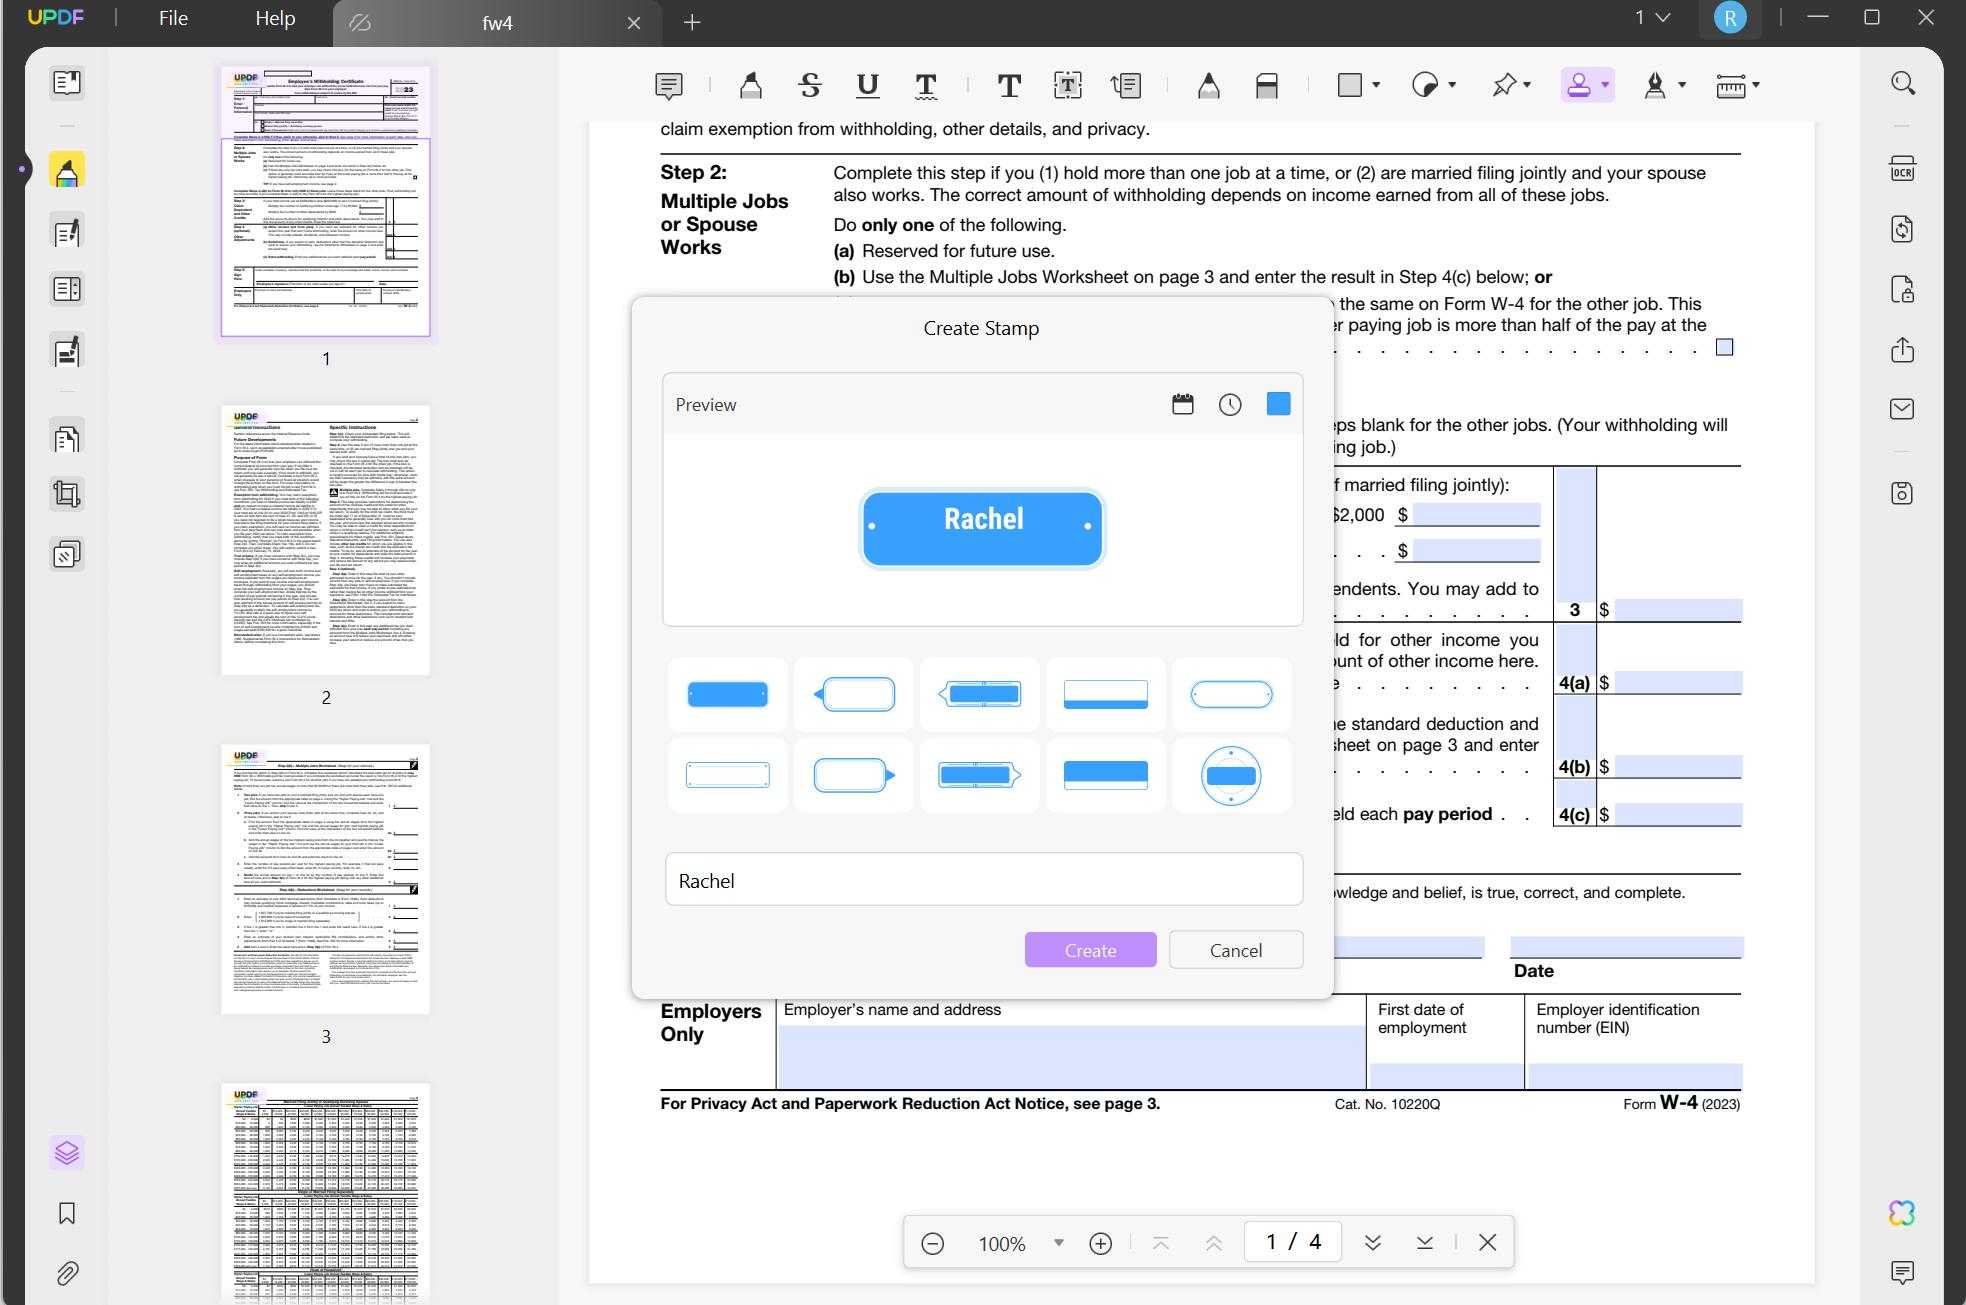Cancel the Create Stamp dialog

coord(1236,949)
